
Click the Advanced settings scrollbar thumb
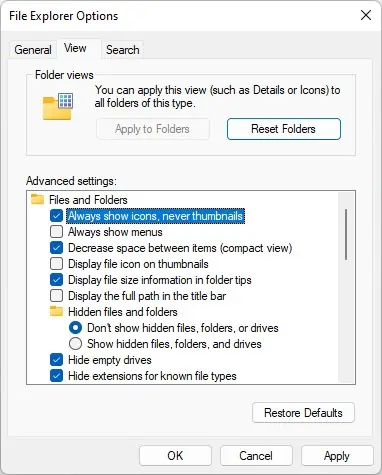point(346,234)
